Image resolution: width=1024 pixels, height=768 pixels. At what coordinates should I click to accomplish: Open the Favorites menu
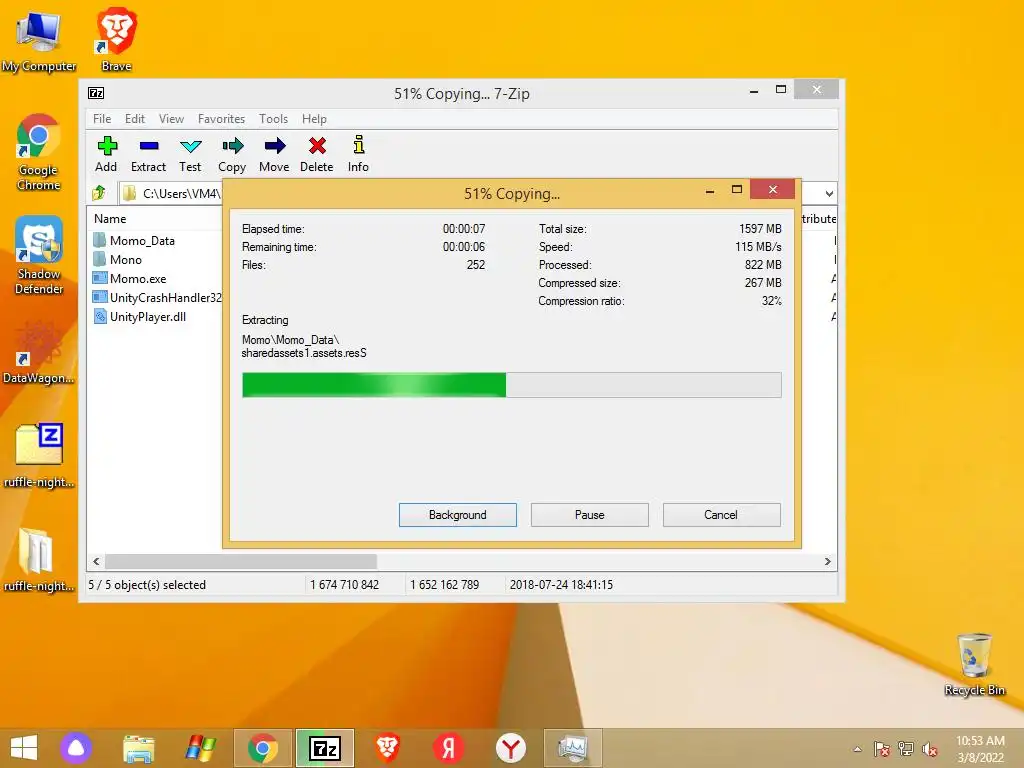(221, 119)
